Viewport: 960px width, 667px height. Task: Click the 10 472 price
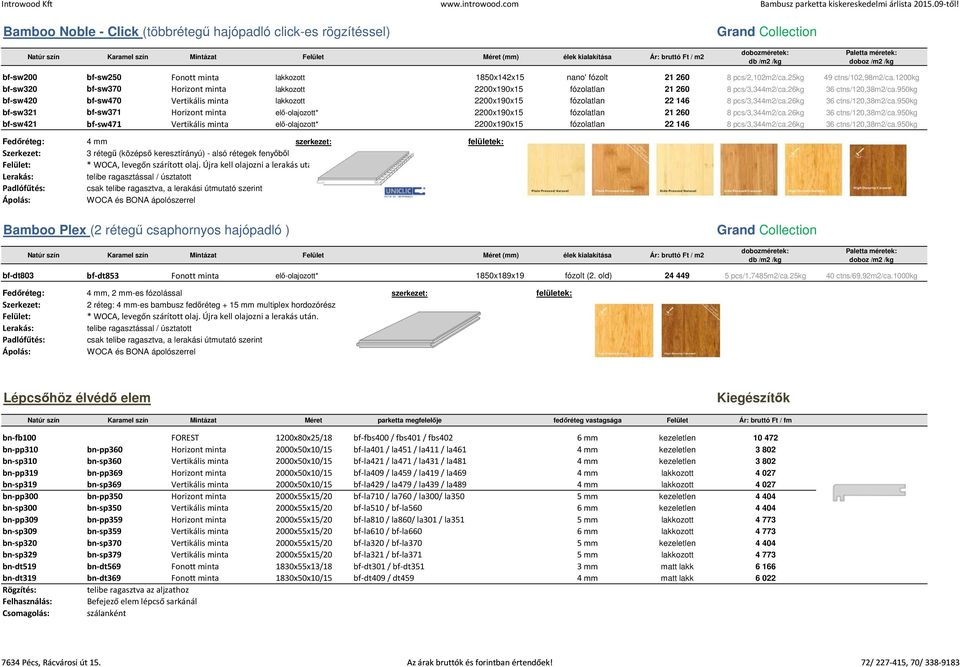click(x=765, y=438)
